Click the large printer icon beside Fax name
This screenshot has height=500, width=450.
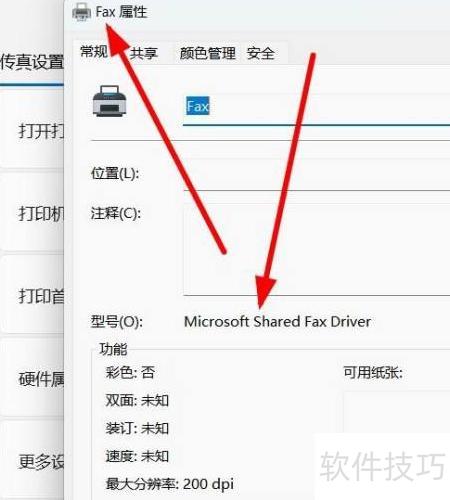click(110, 101)
